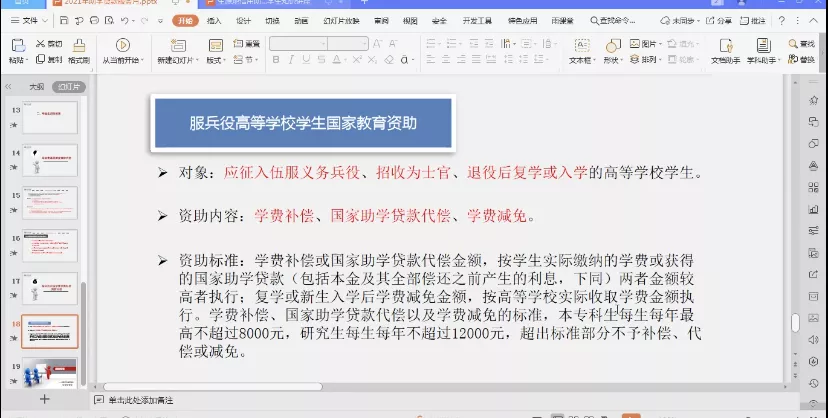
Task: Select slide 16 thumbnail in the panel
Action: 50,244
